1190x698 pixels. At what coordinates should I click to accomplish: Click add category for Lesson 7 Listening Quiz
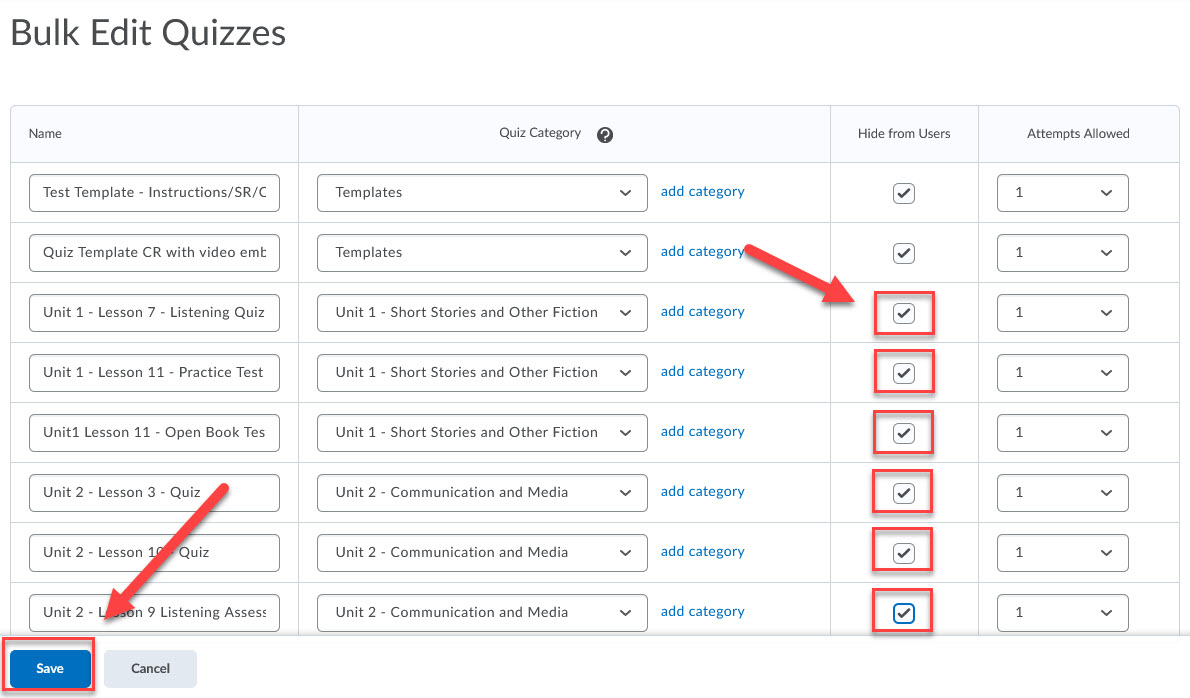point(703,312)
